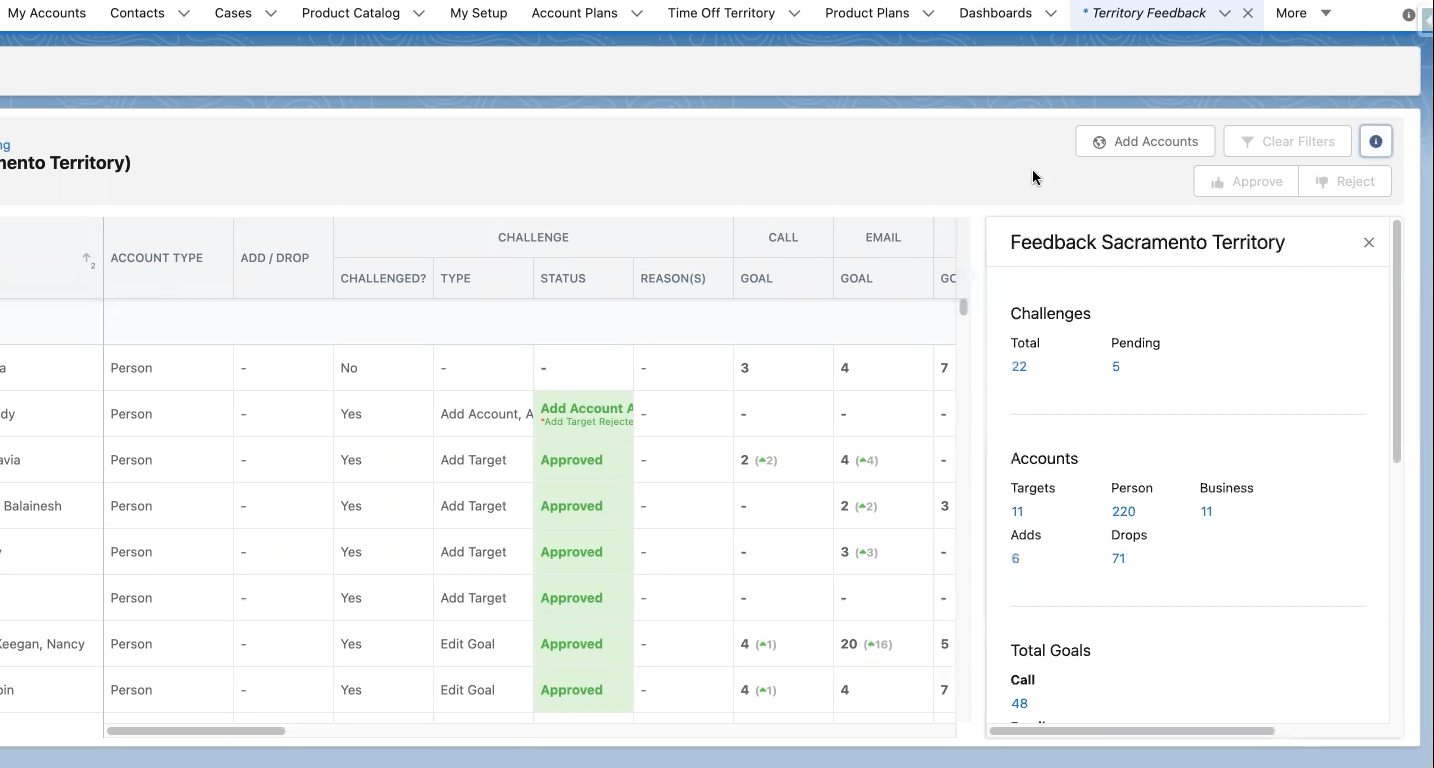Close the Territory Feedback tab
1434x768 pixels.
pos(1247,14)
